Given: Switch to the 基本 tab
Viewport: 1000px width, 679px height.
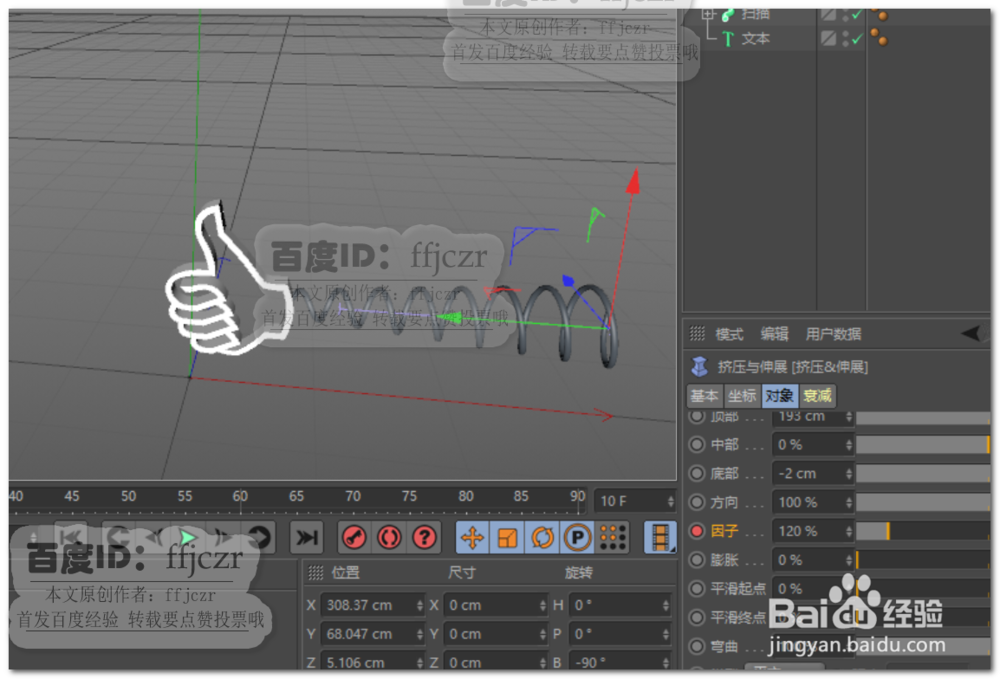Looking at the screenshot, I should point(704,396).
